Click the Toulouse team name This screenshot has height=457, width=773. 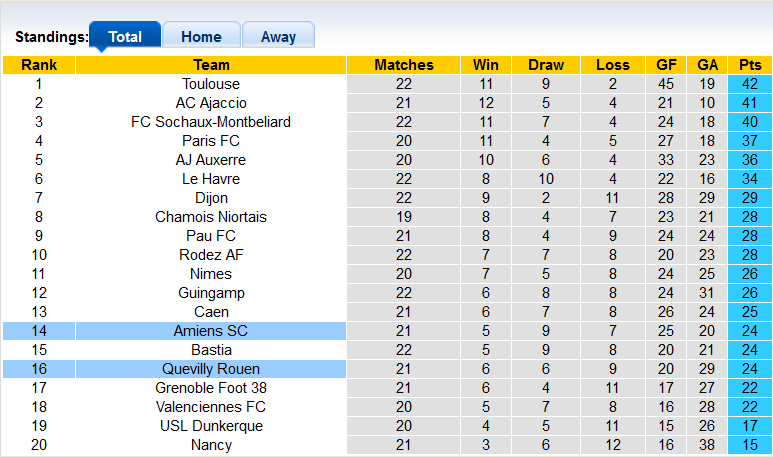(x=211, y=84)
